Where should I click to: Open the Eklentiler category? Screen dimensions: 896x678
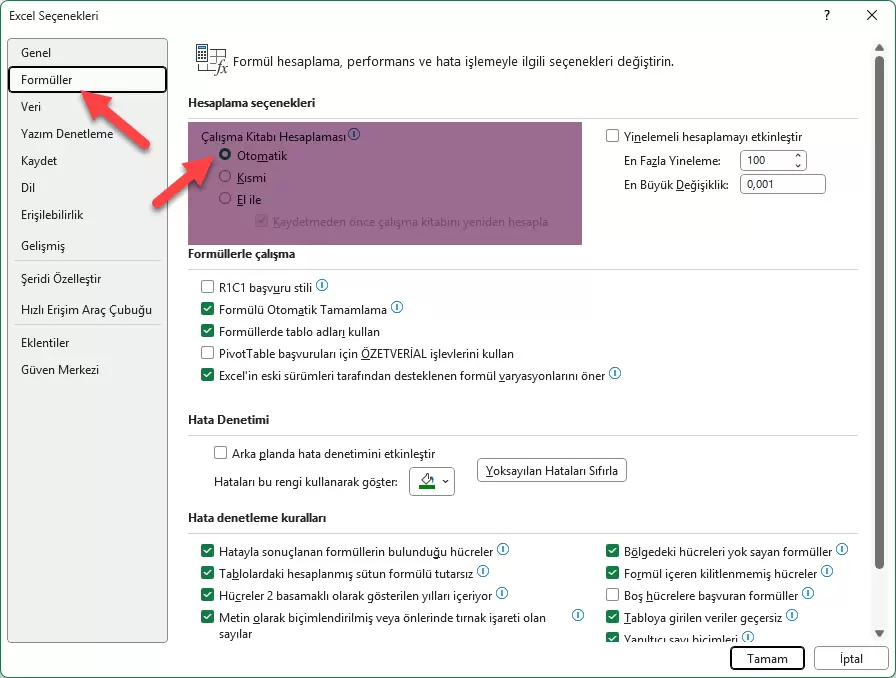pos(87,342)
